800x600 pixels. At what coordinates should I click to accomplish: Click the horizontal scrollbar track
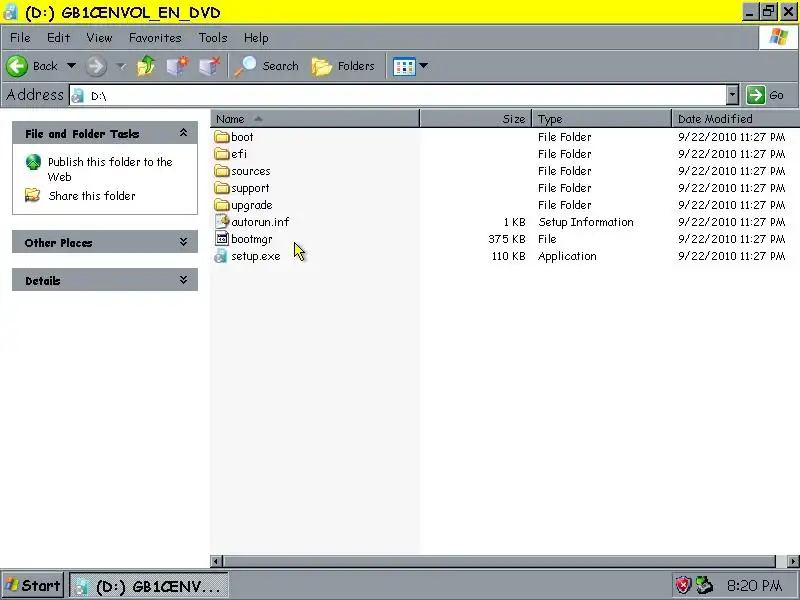pos(782,561)
